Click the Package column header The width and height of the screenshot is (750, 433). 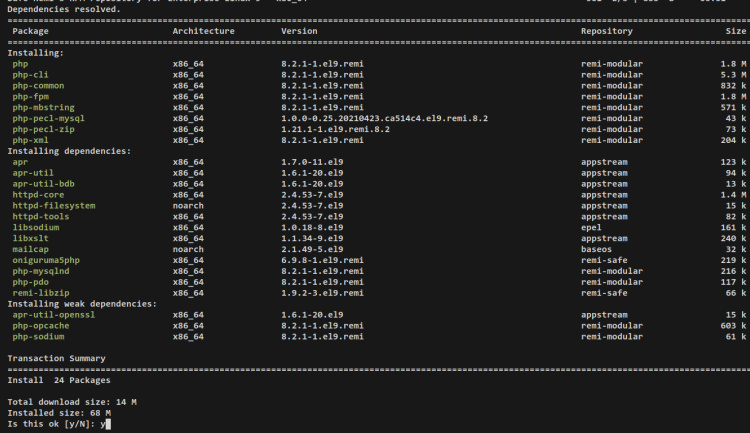point(29,31)
